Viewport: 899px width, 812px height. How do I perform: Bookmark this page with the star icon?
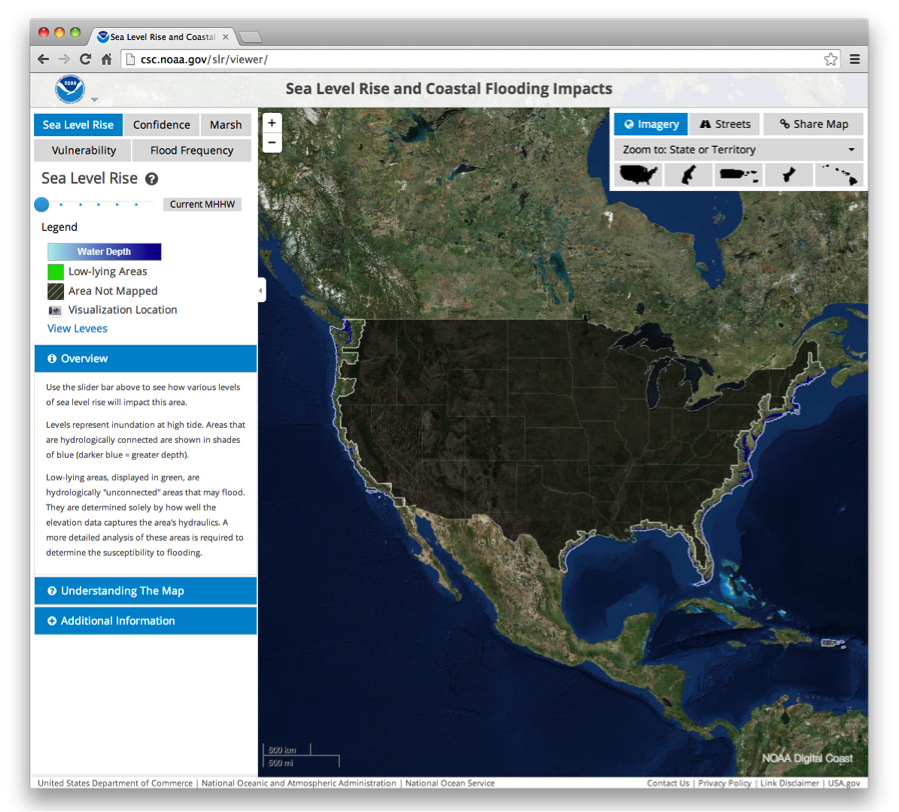(x=830, y=59)
